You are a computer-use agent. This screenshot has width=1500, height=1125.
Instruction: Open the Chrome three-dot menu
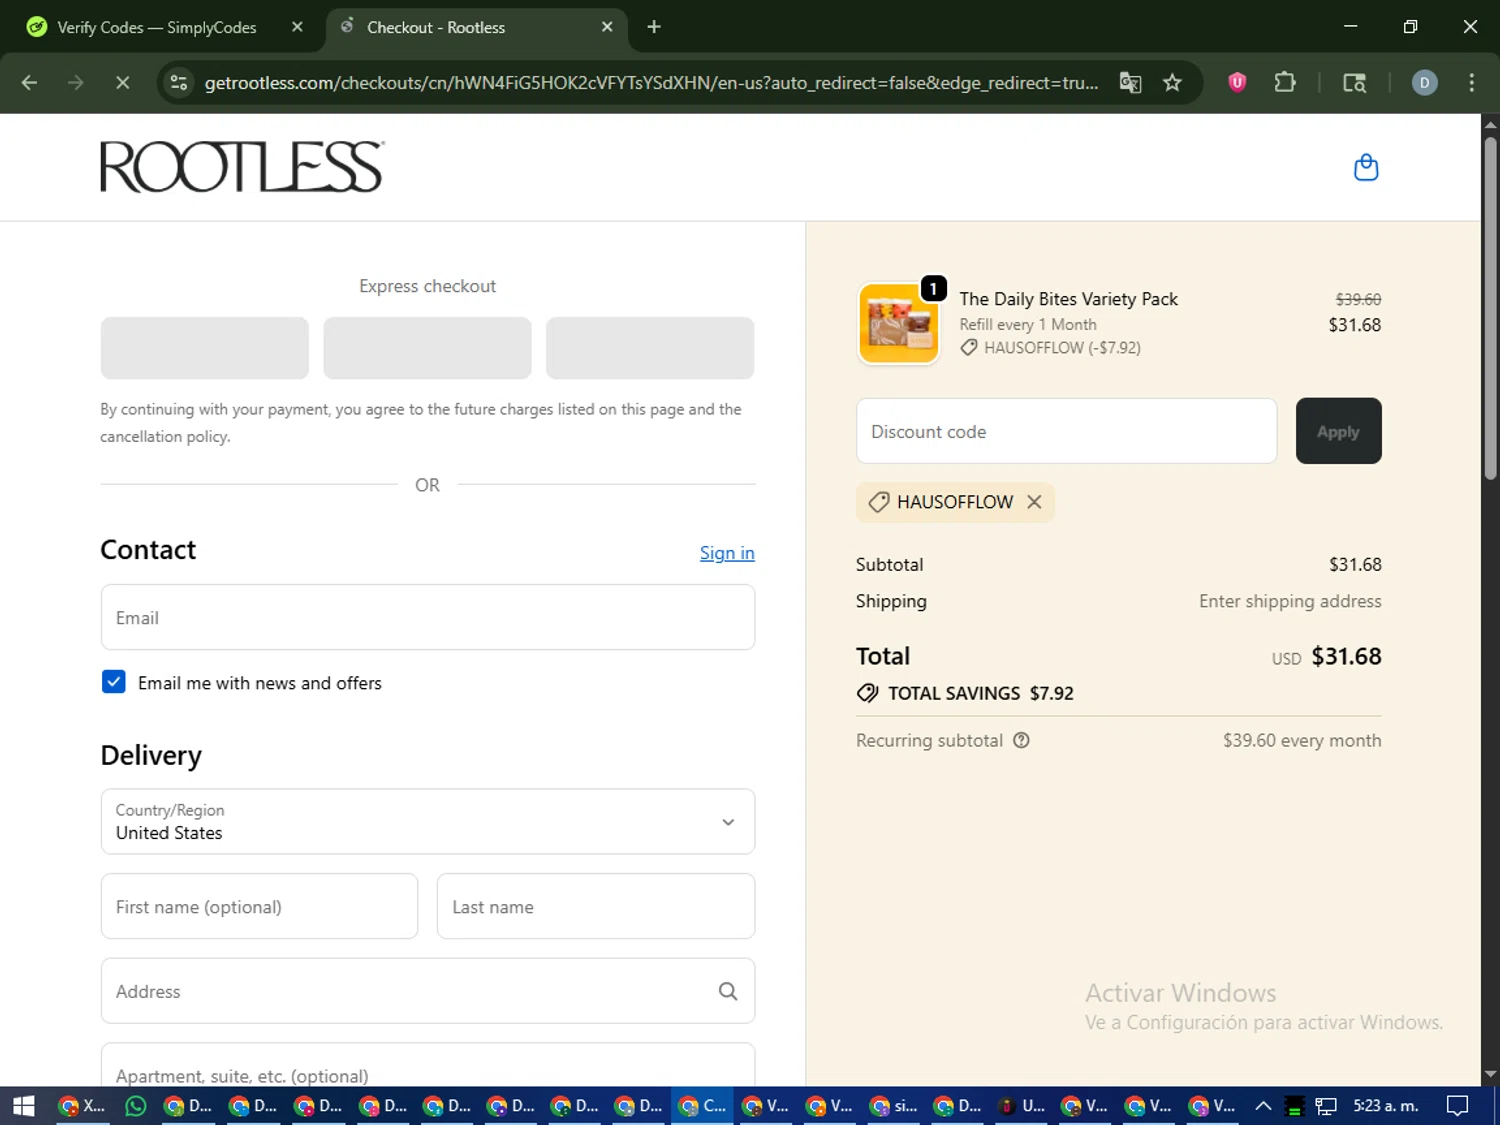pyautogui.click(x=1471, y=83)
